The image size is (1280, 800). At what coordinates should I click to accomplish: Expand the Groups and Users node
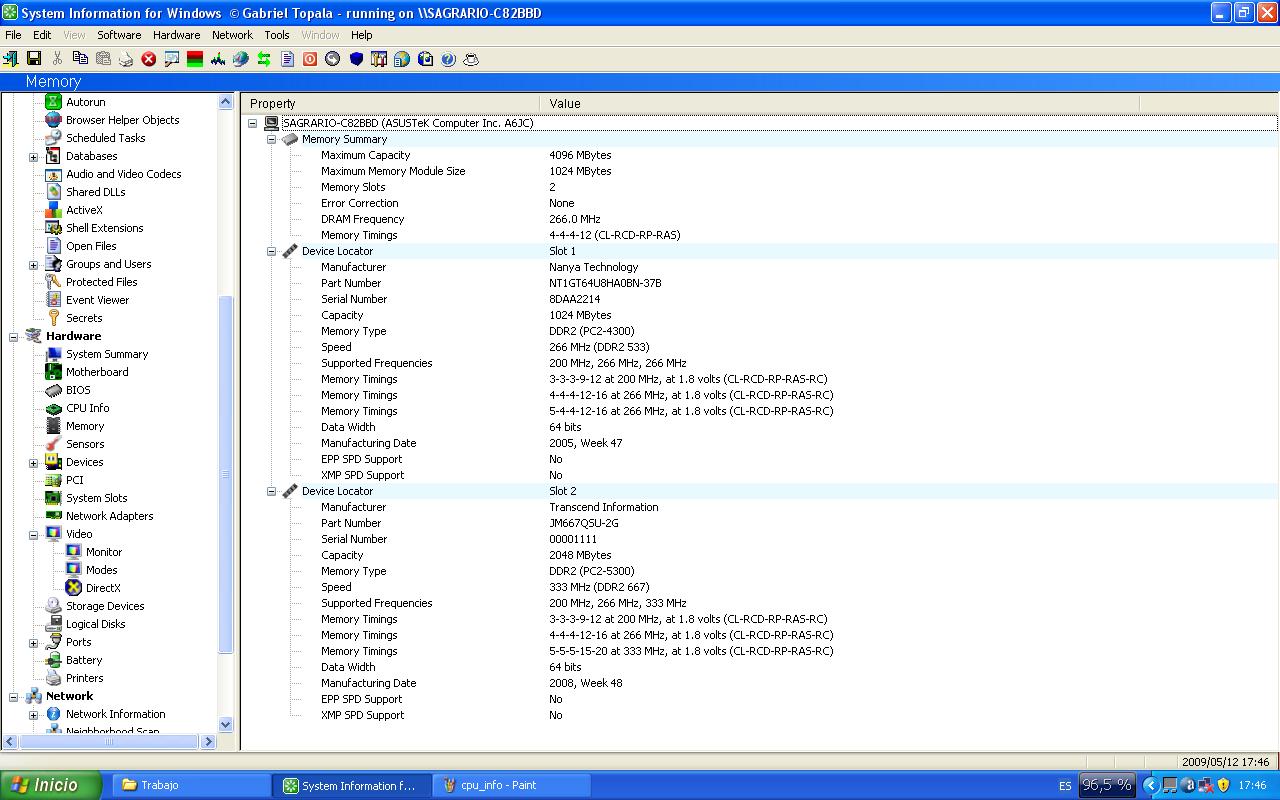[33, 265]
